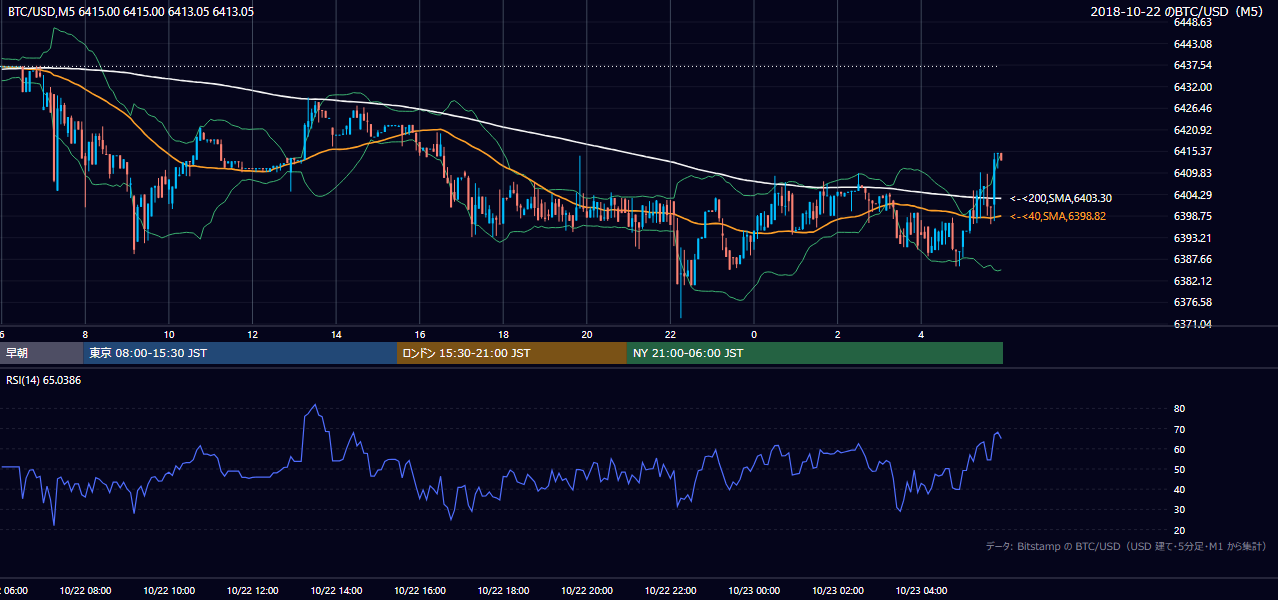Viewport: 1278px width, 600px height.
Task: Select price axis value 6426.46
Action: [1193, 108]
